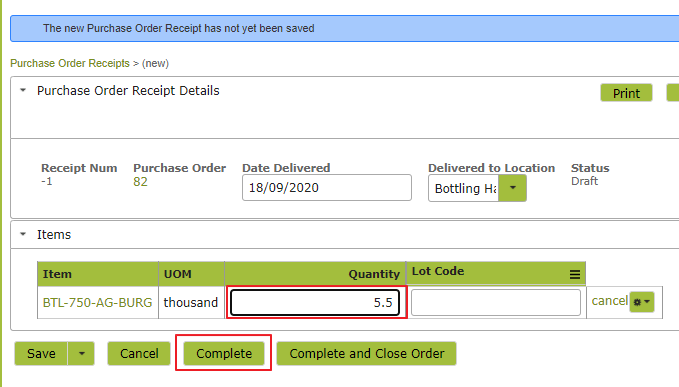This screenshot has height=387, width=679.
Task: Open the Purchase Order Receipts breadcrumb link
Action: coord(70,63)
